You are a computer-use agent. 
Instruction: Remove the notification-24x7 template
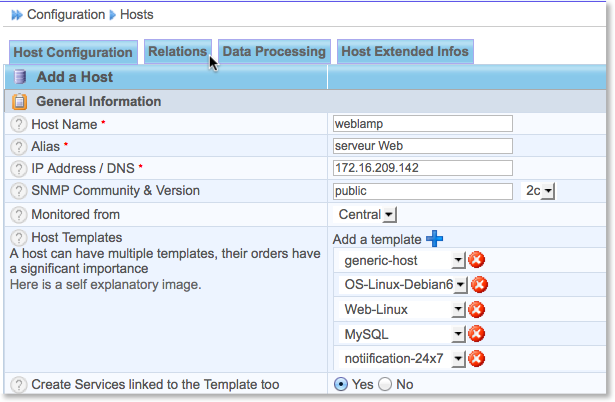(x=477, y=358)
